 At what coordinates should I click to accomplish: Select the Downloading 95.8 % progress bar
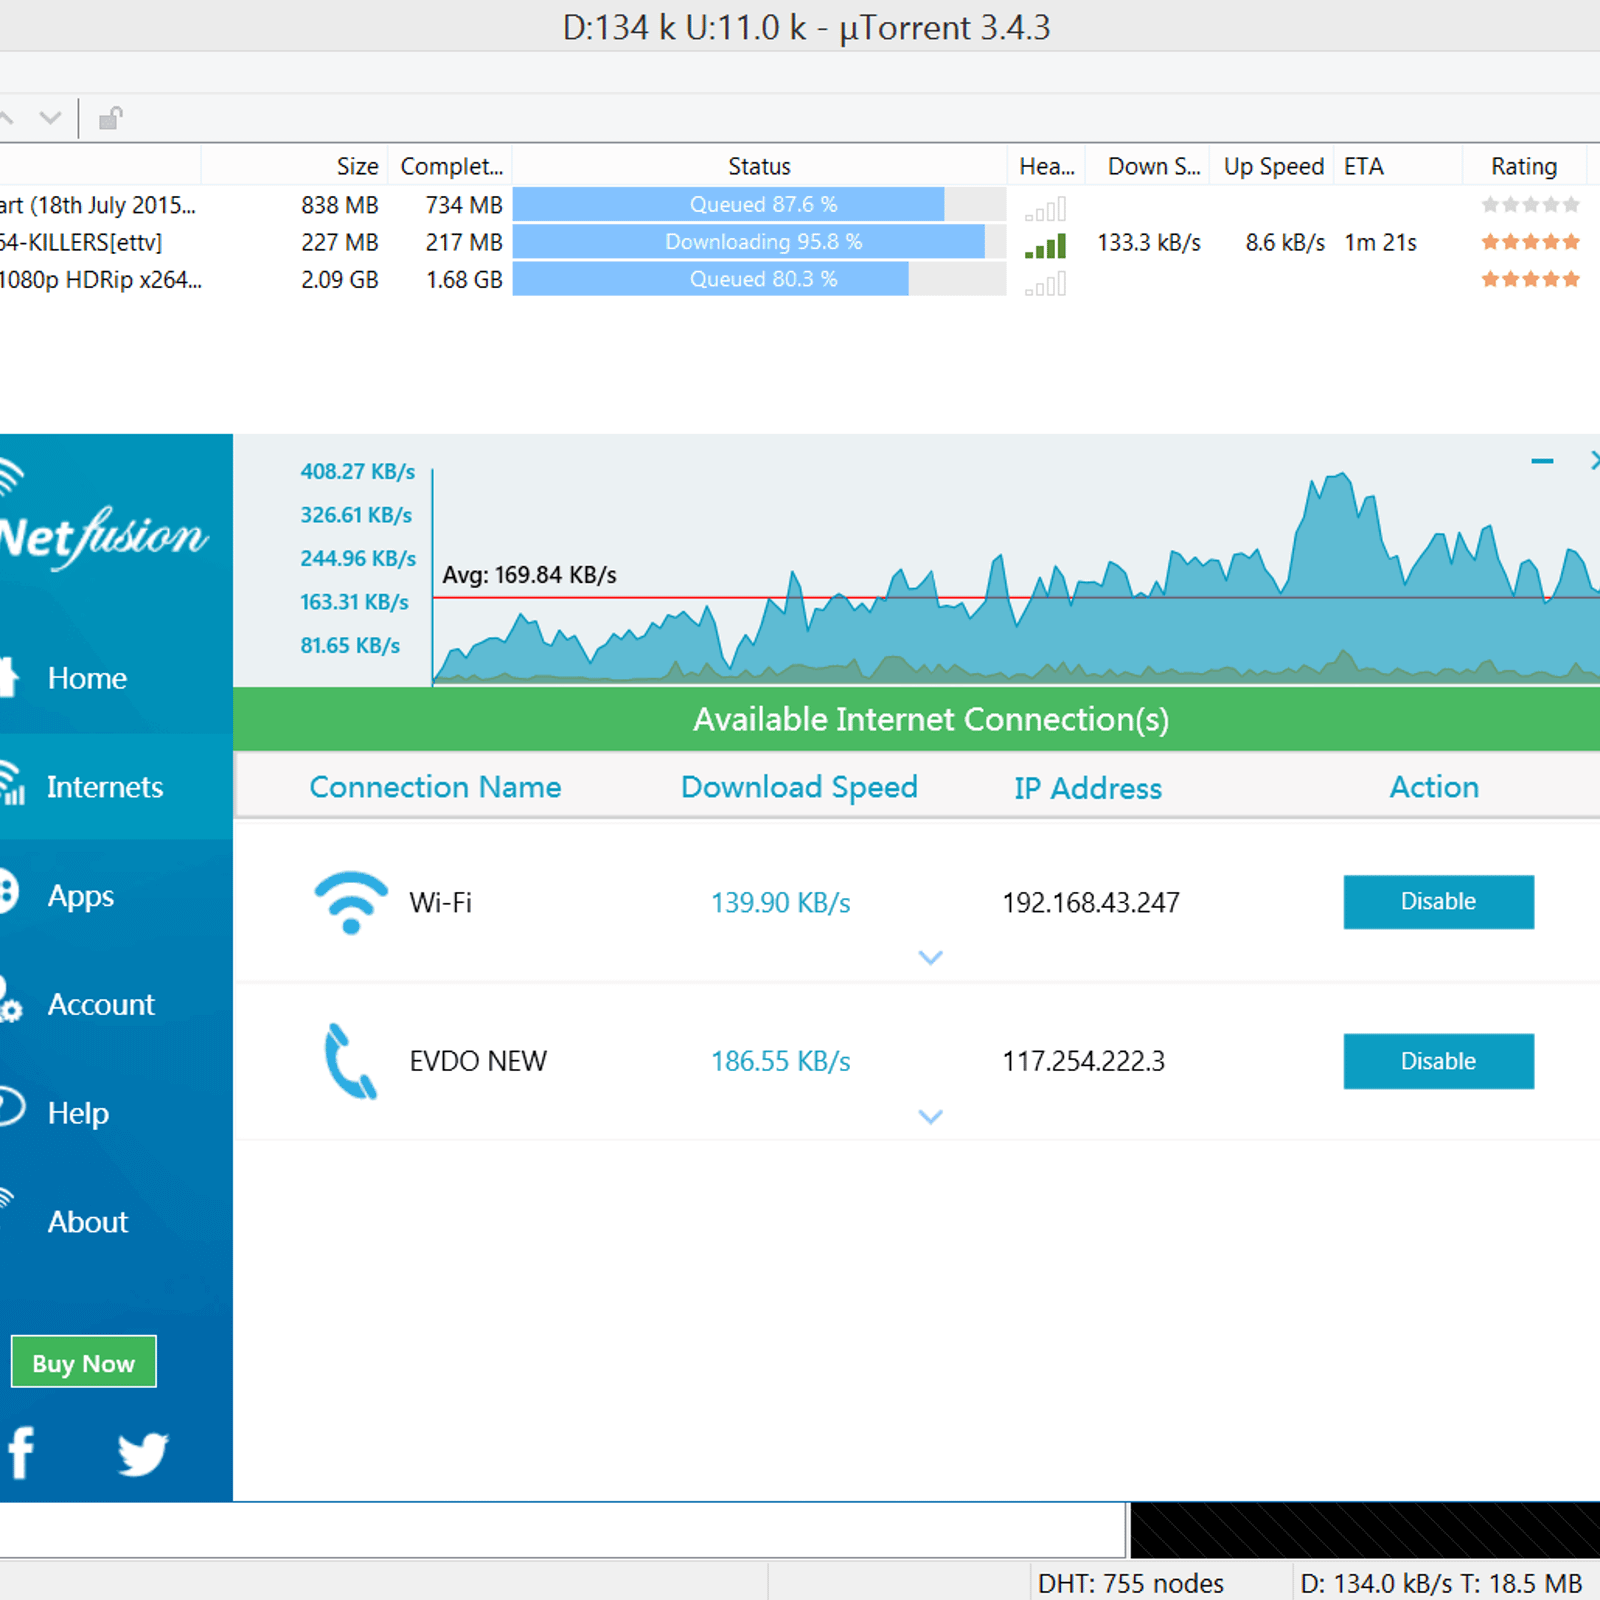tap(760, 242)
